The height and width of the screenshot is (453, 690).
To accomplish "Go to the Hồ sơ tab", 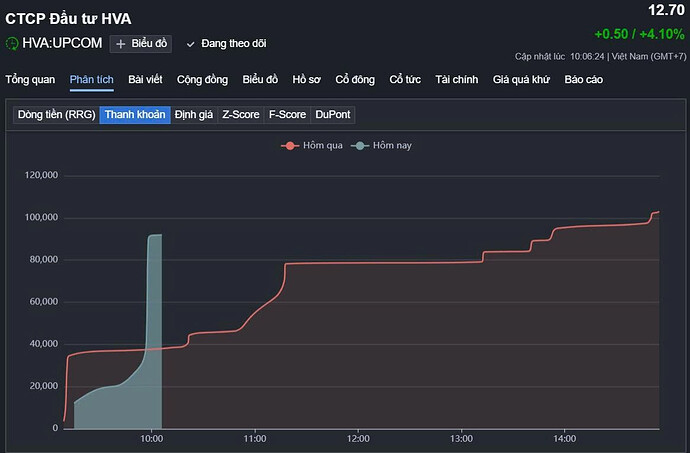I will pos(307,79).
